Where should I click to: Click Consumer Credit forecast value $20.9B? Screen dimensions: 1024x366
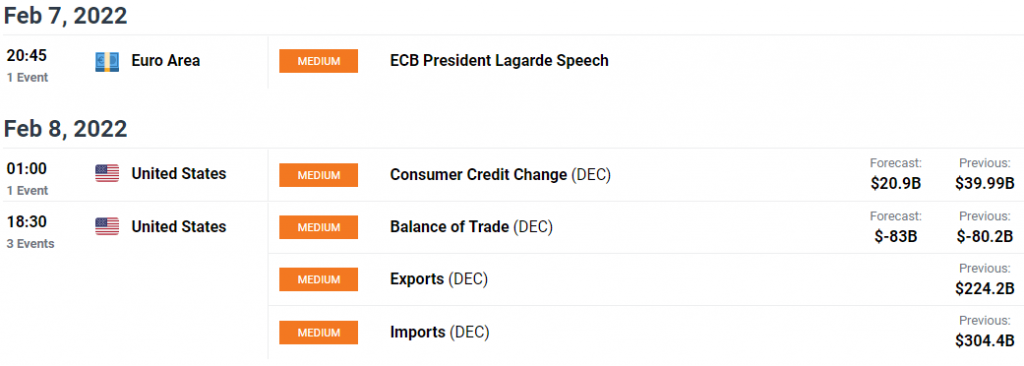[x=895, y=184]
